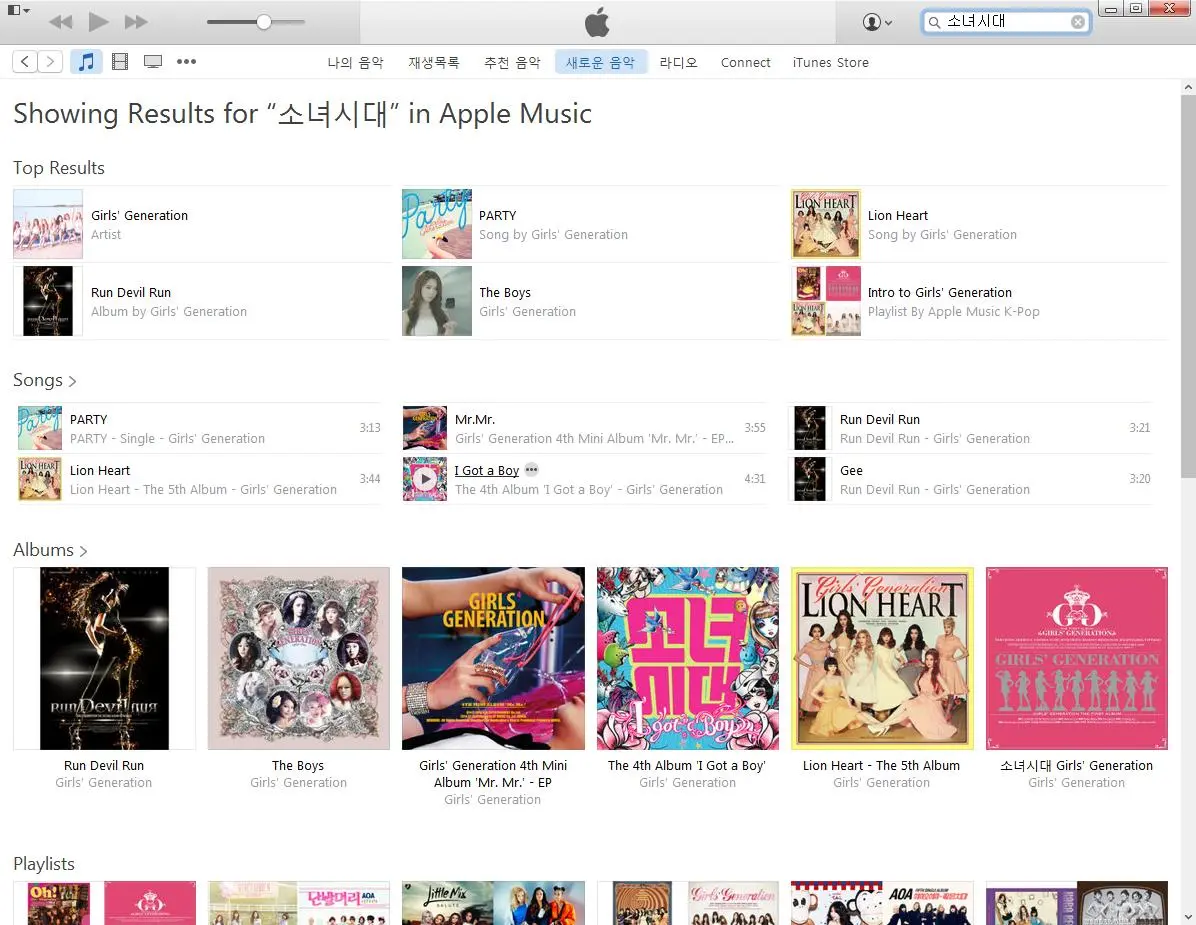
Task: Open the PARTY song top result
Action: (x=590, y=224)
